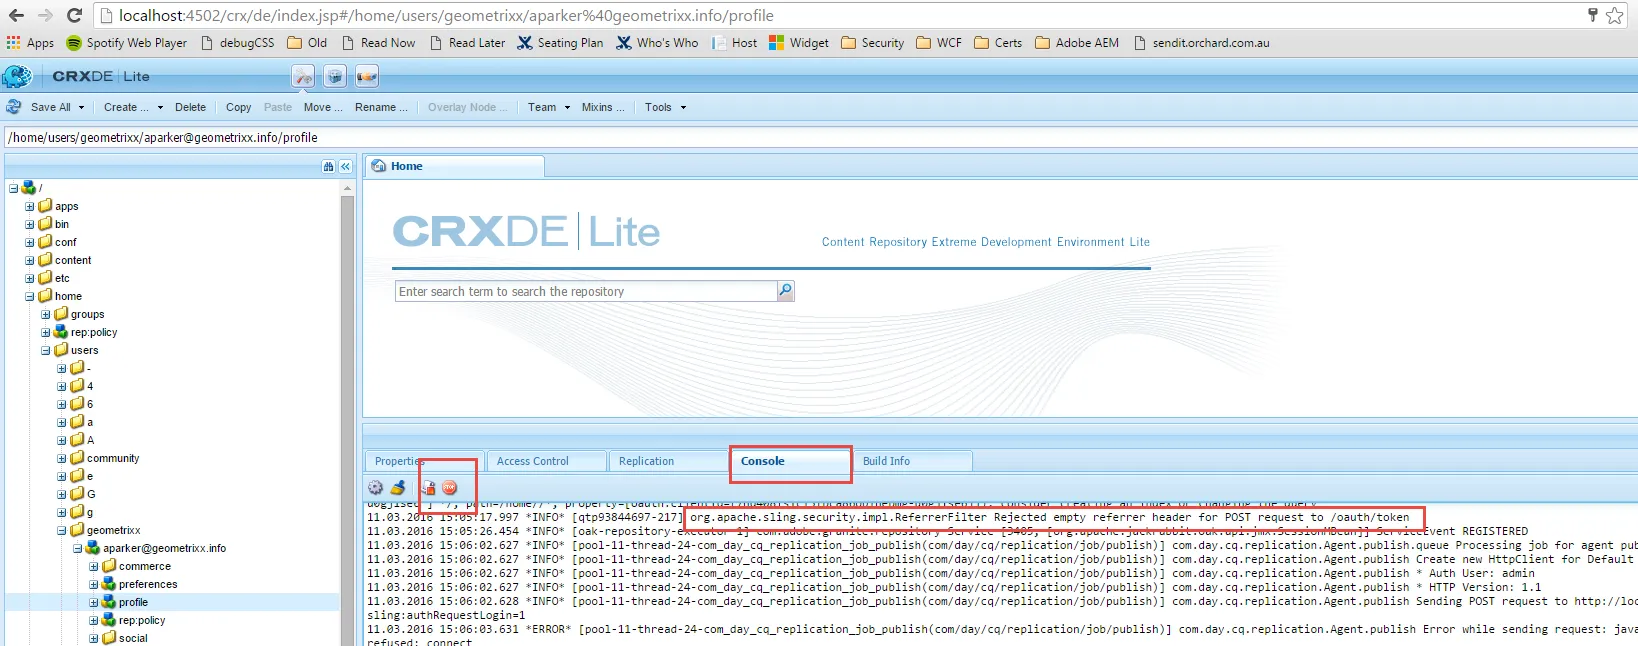Collapse the tree panel with double-chevron icon
1638x646 pixels.
(345, 166)
